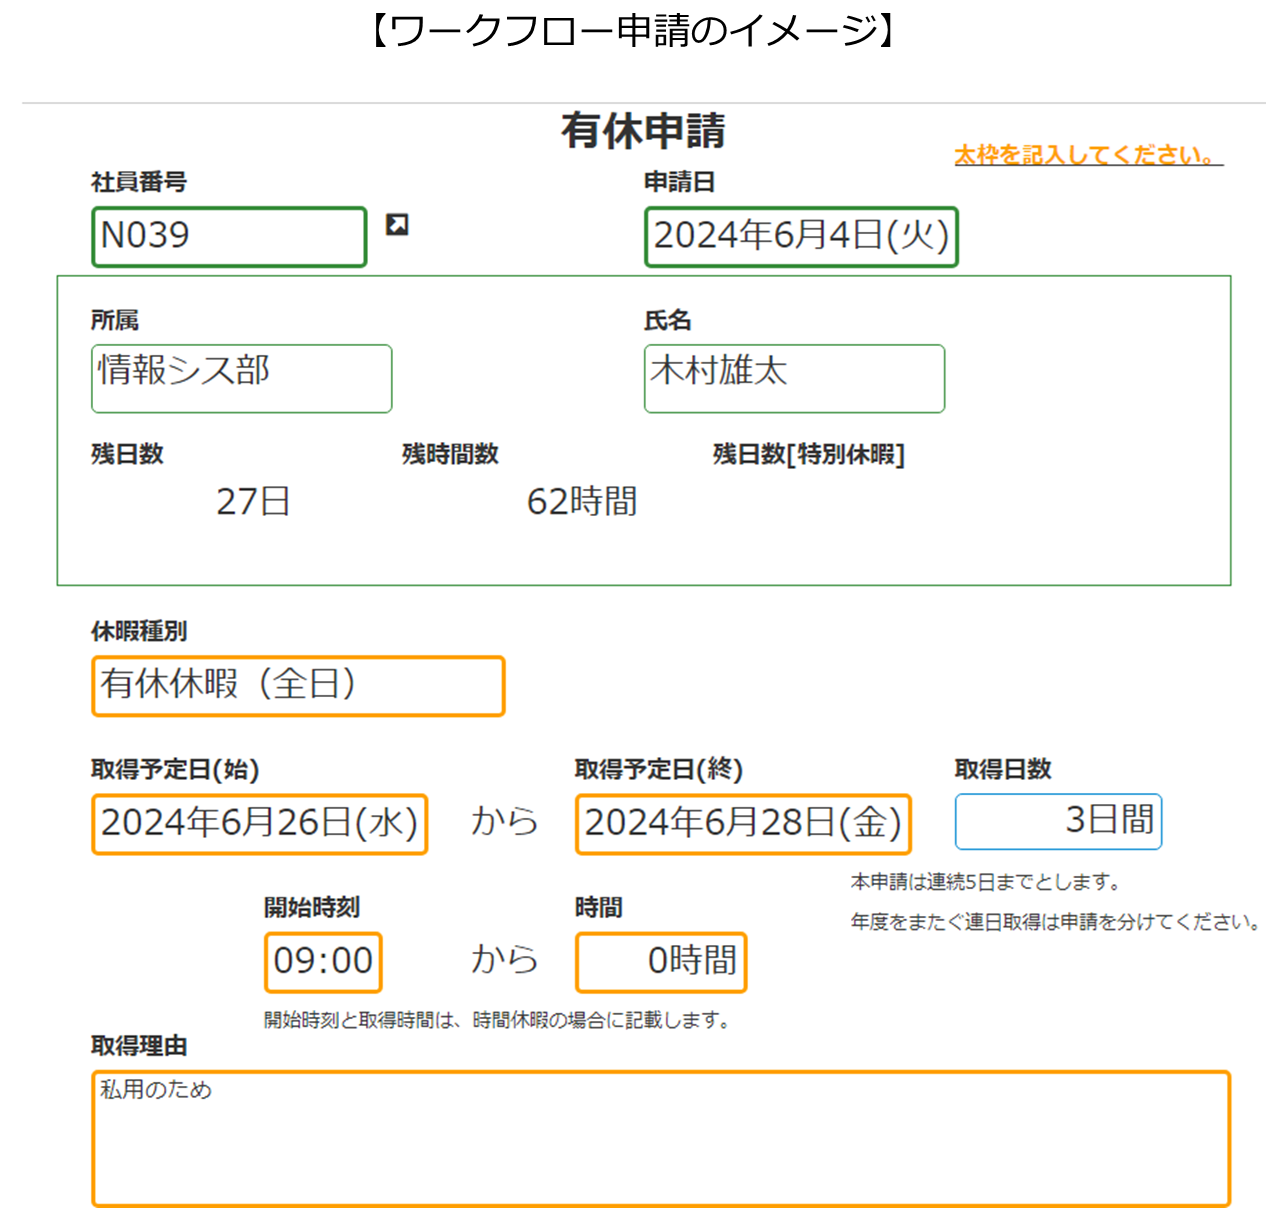This screenshot has width=1266, height=1208.
Task: Click the 残日数[特別休暇] label
Action: [808, 455]
